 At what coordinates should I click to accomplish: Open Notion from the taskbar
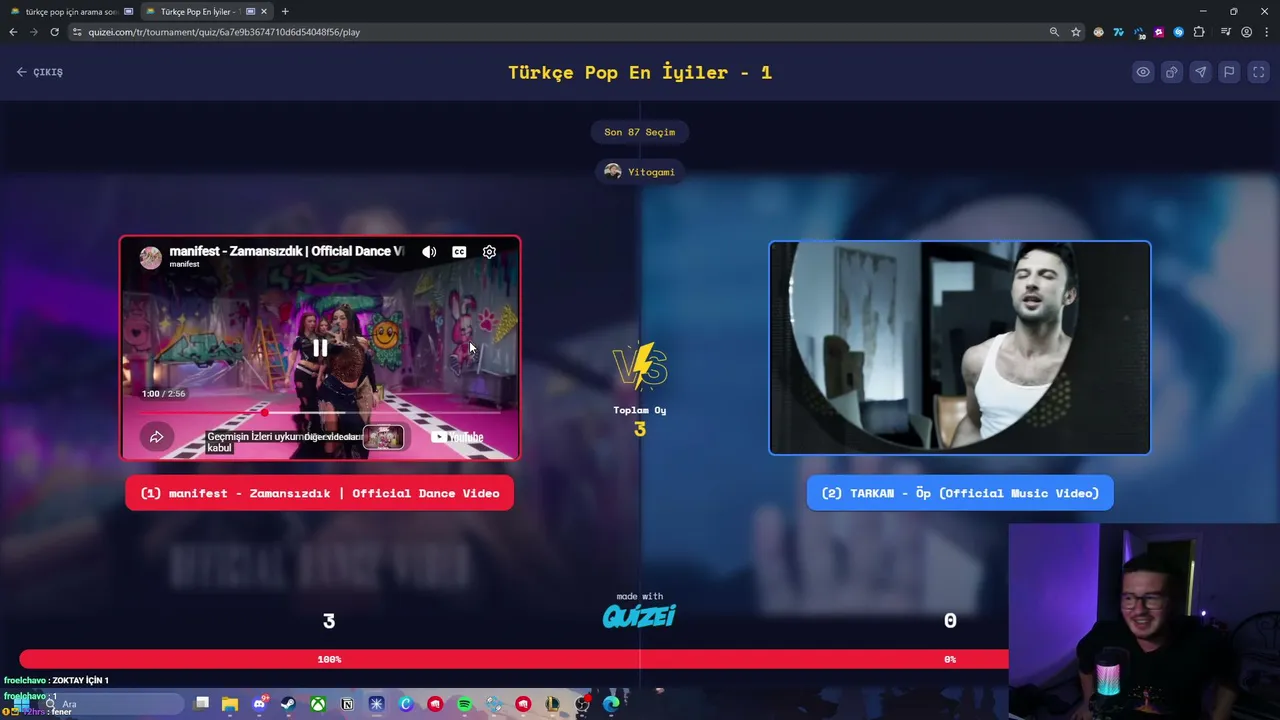point(347,704)
